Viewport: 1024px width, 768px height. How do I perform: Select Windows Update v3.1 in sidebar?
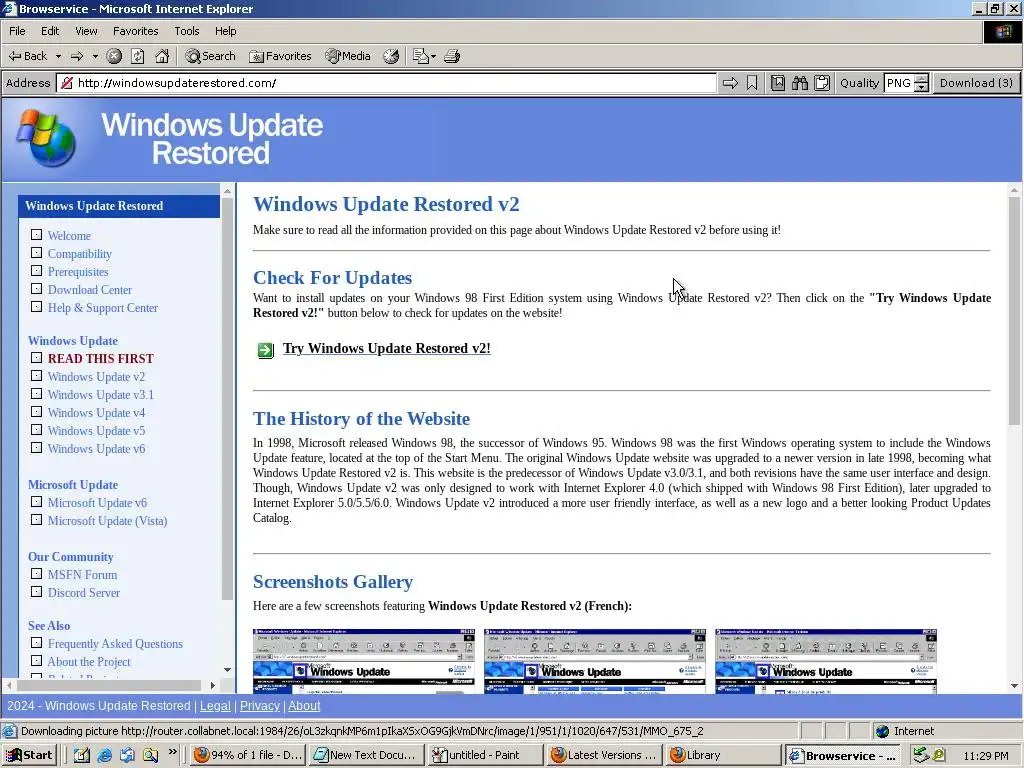pos(101,394)
